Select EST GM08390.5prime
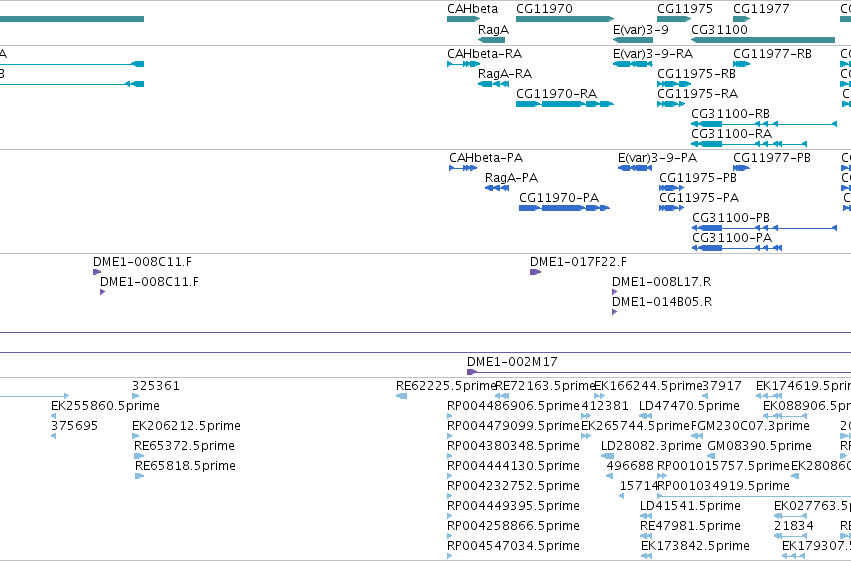Image resolution: width=851 pixels, height=561 pixels. click(x=711, y=456)
